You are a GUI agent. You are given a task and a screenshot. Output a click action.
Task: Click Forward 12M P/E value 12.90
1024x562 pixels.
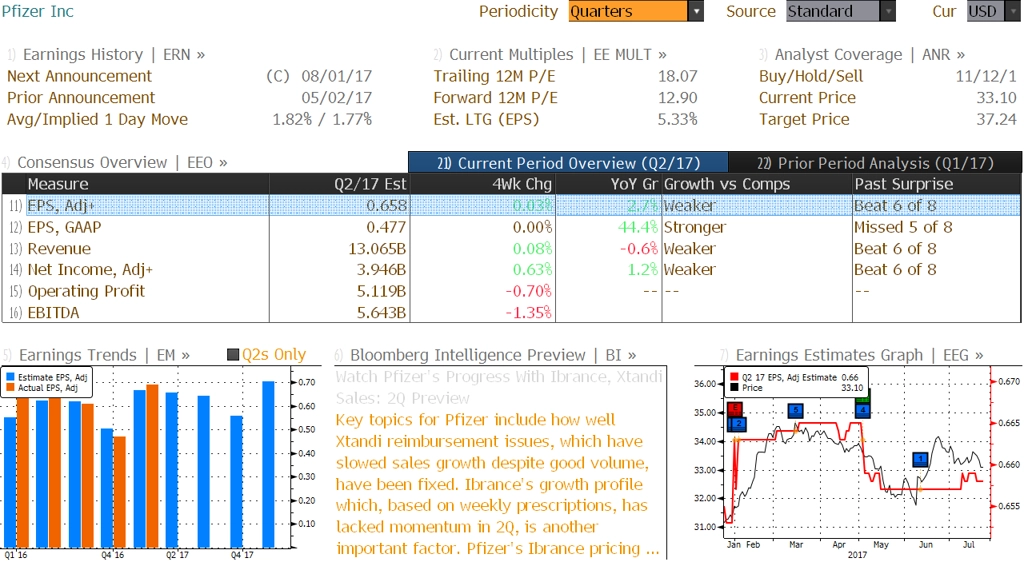677,98
